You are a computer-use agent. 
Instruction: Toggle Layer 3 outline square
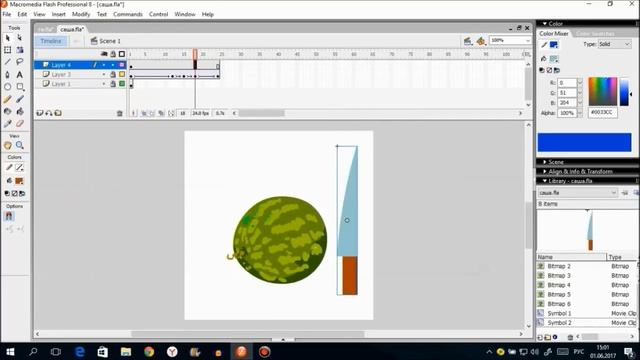pyautogui.click(x=122, y=74)
